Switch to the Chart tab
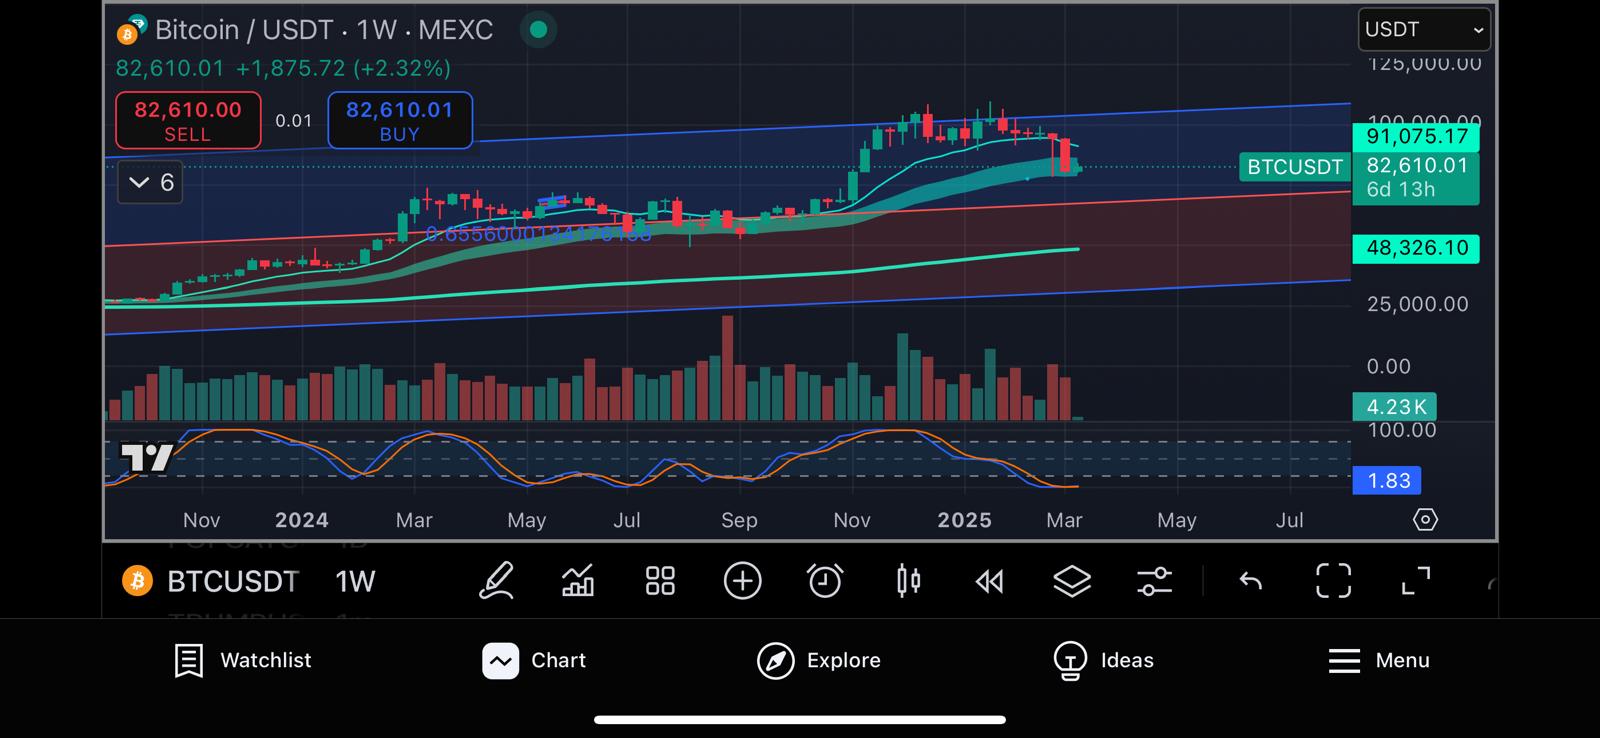Viewport: 1600px width, 738px height. pos(534,660)
